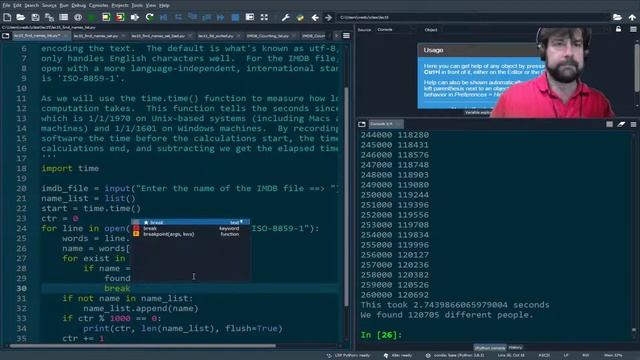Toggle the fullscreen mode icon
The width and height of the screenshot is (640, 360).
pyautogui.click(x=264, y=17)
